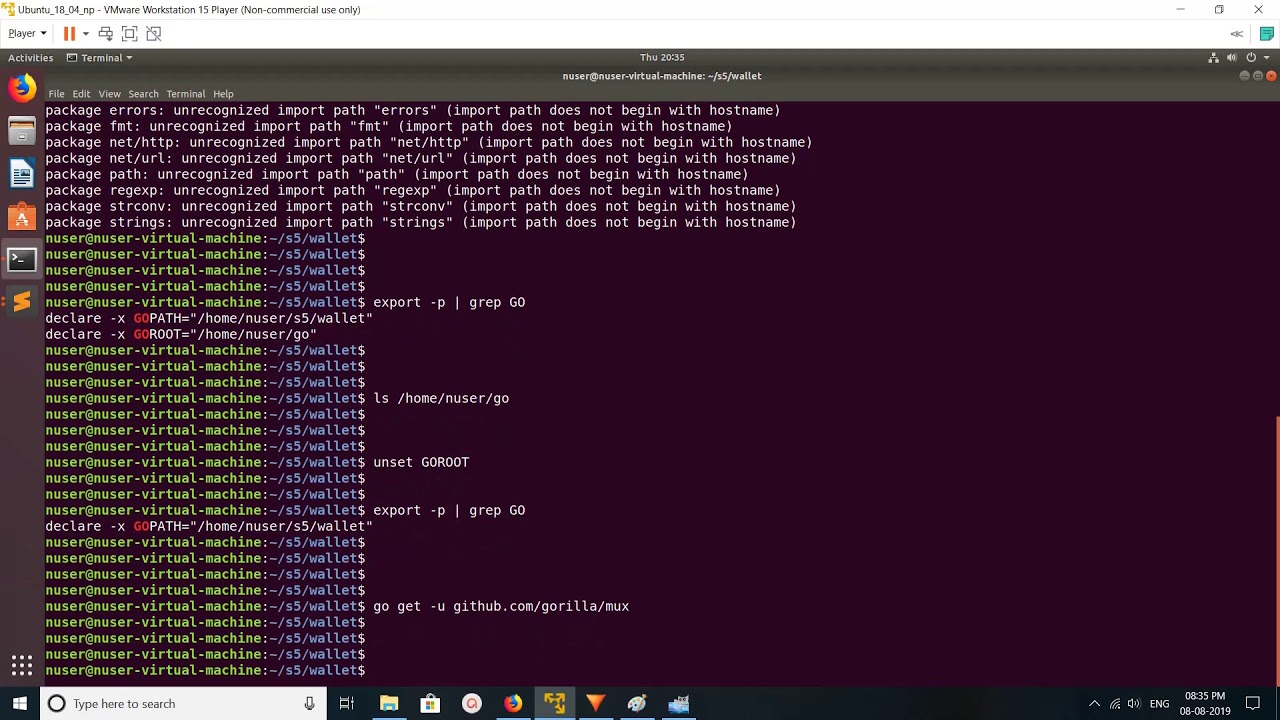Open the Terminal app menu in top bar
The width and height of the screenshot is (1280, 720).
click(100, 58)
